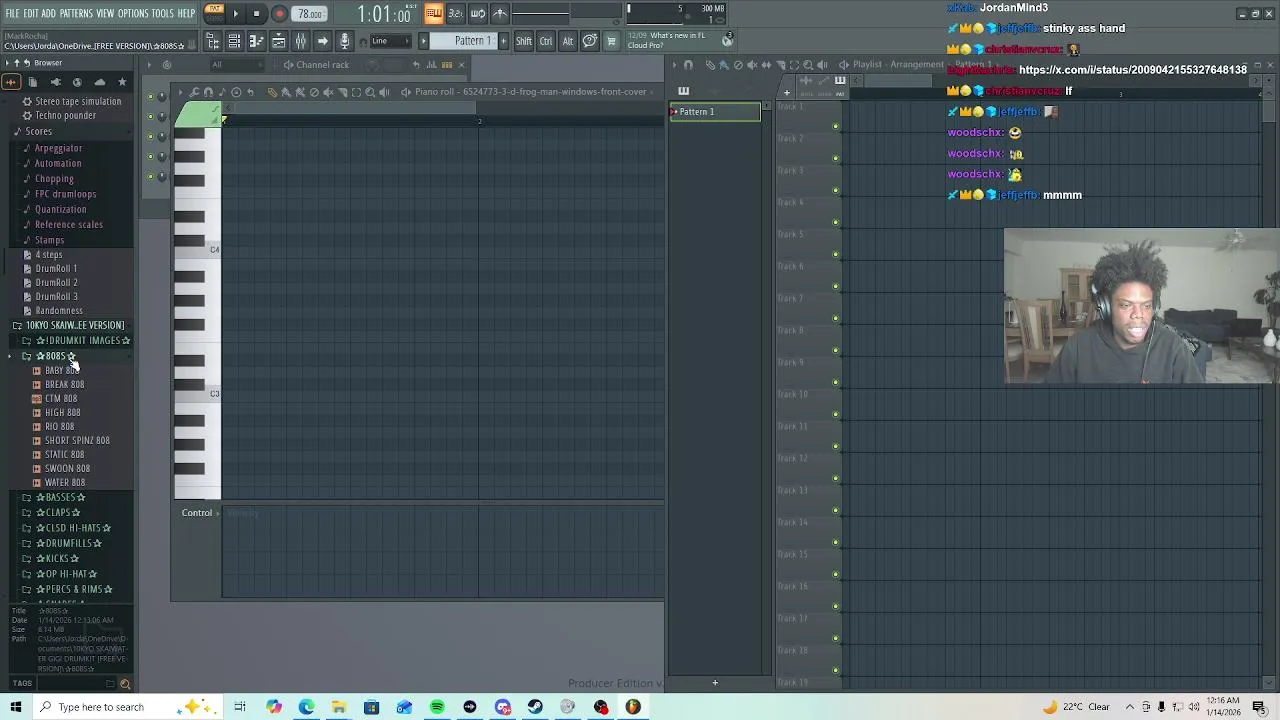Image resolution: width=1280 pixels, height=720 pixels.
Task: Toggle magnet snap icon in Piano roll
Action: [208, 92]
